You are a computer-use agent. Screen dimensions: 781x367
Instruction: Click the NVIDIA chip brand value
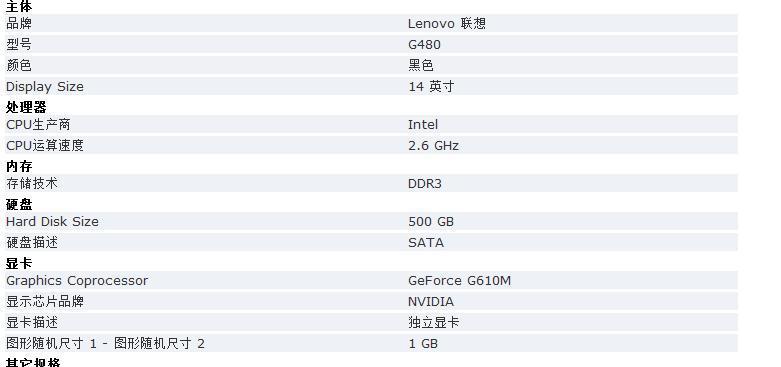(x=431, y=301)
